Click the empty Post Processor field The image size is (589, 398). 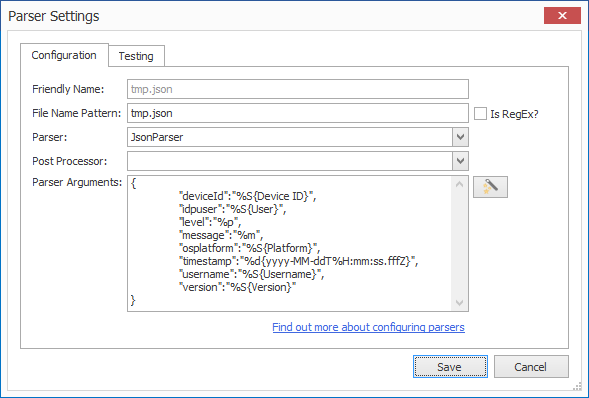pos(290,161)
